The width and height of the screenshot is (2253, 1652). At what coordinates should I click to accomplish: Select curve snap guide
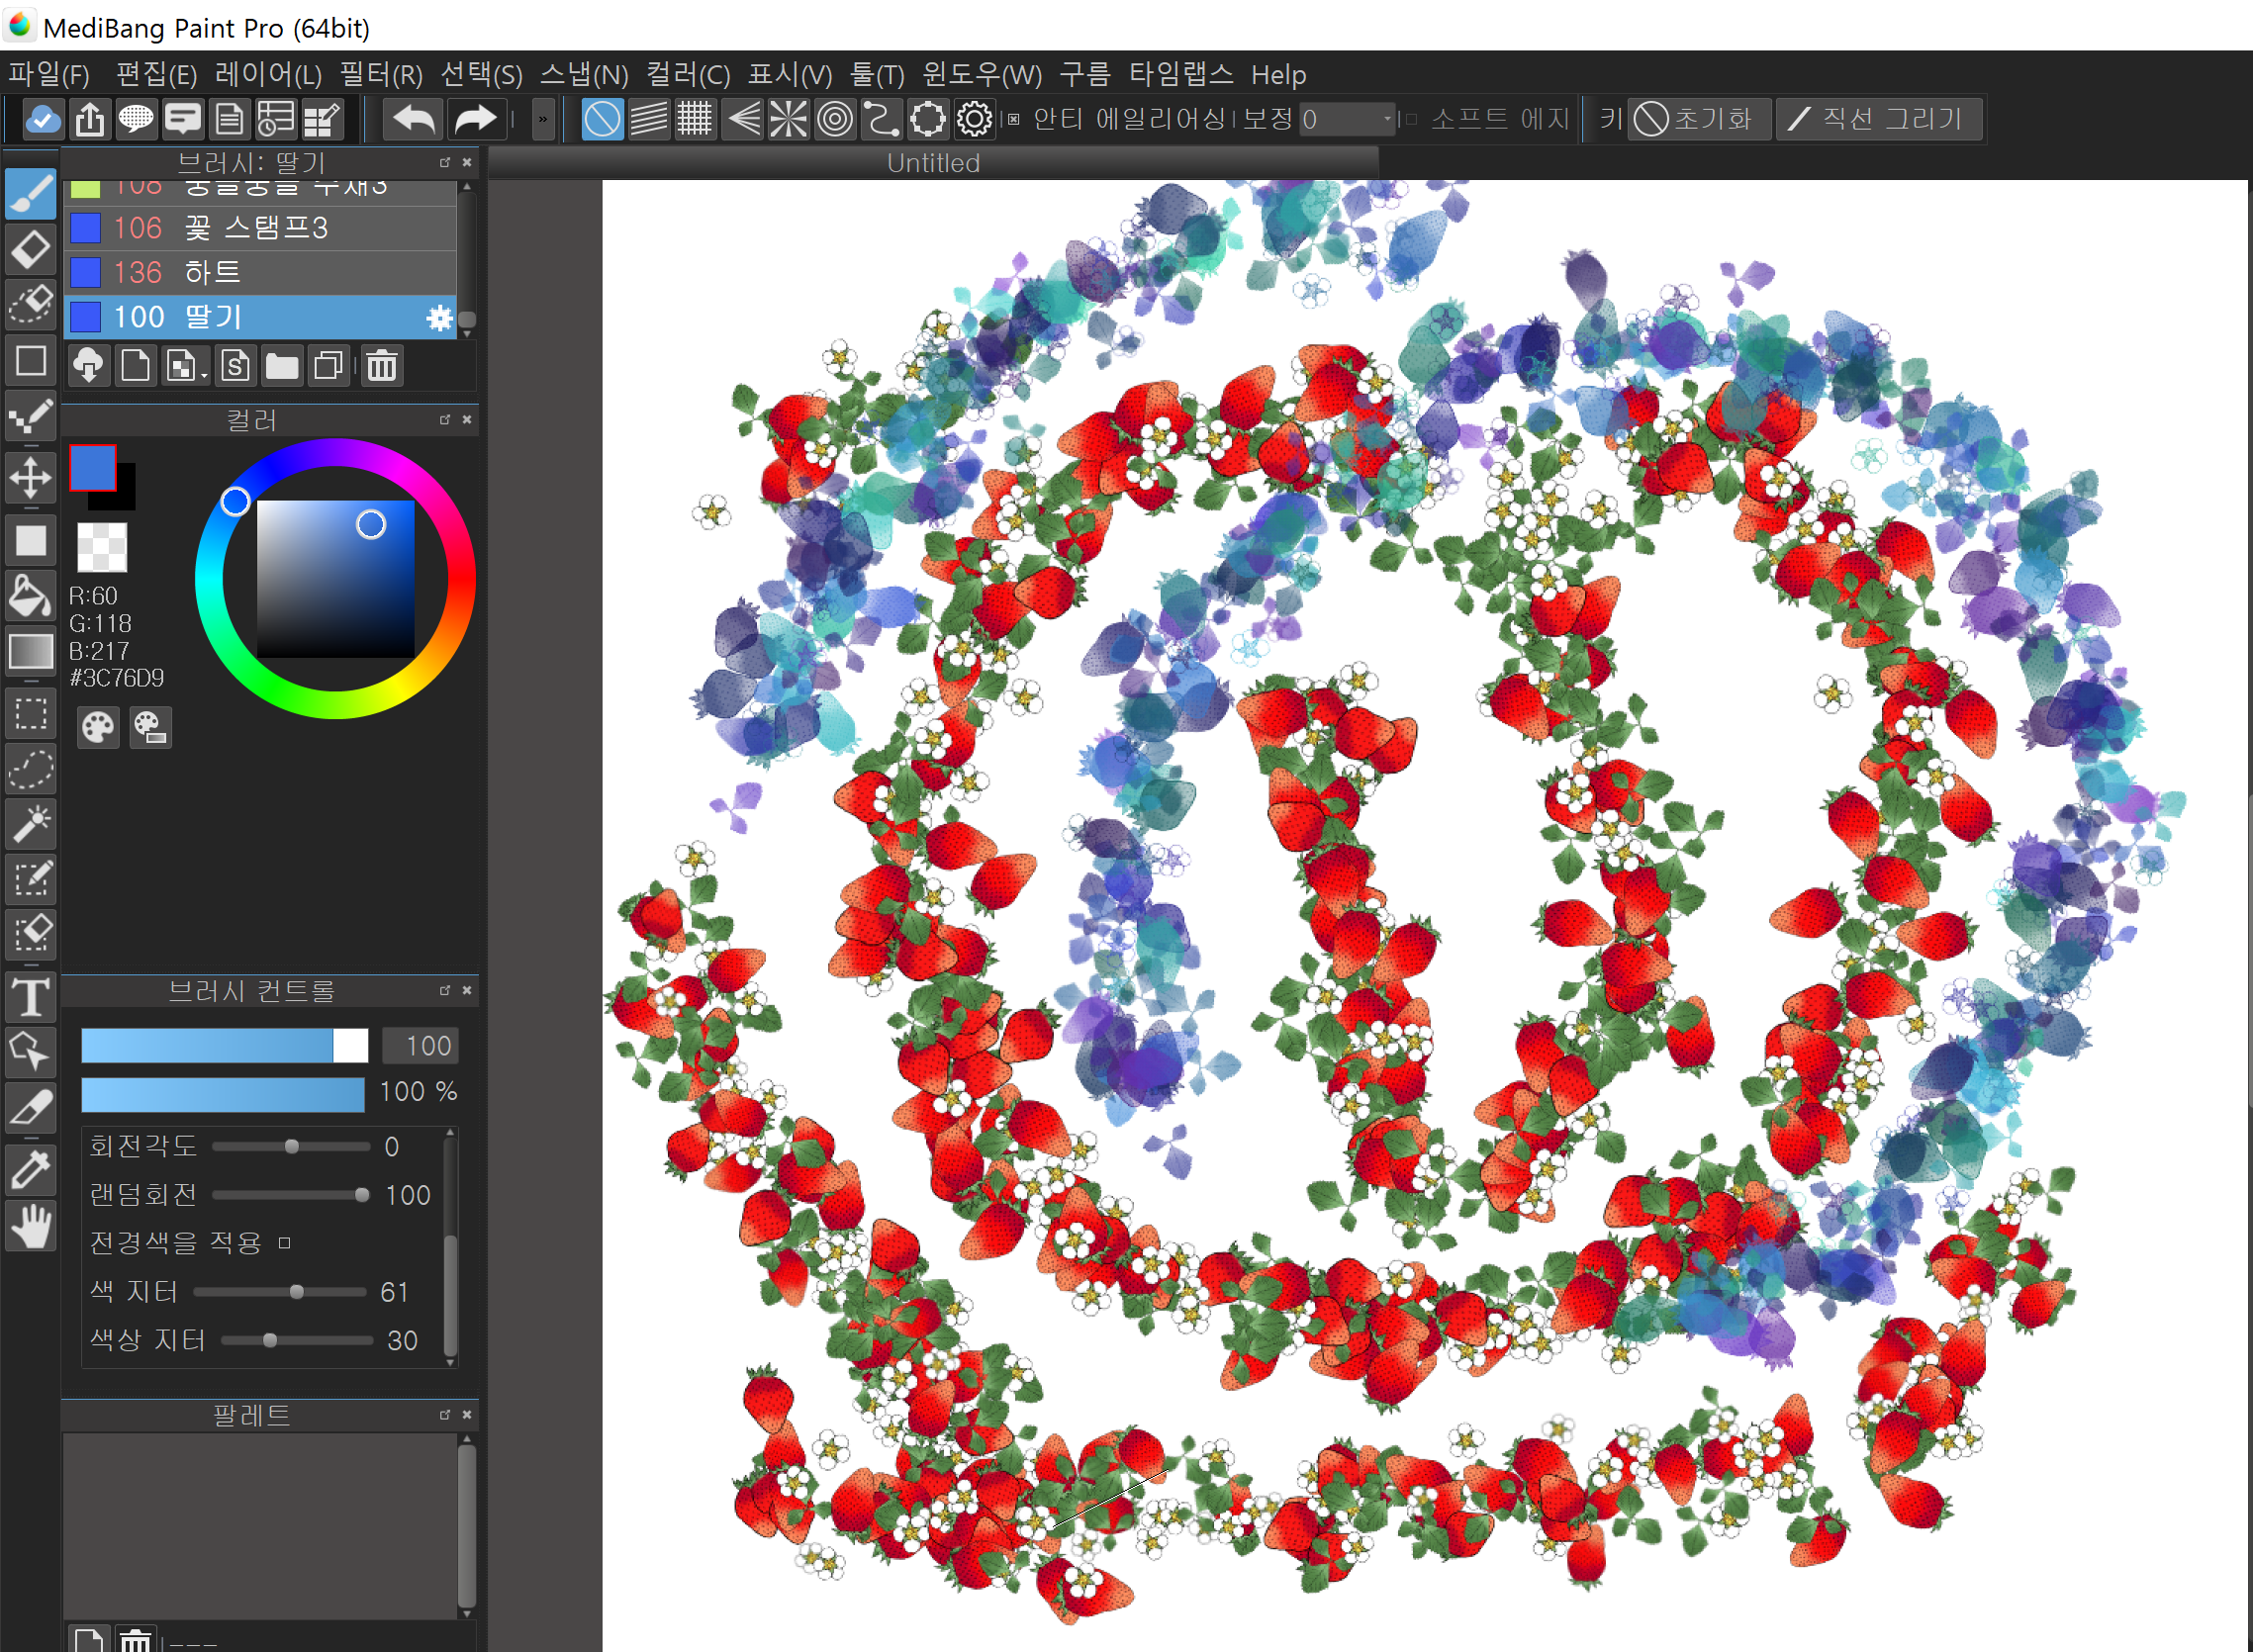click(x=881, y=119)
